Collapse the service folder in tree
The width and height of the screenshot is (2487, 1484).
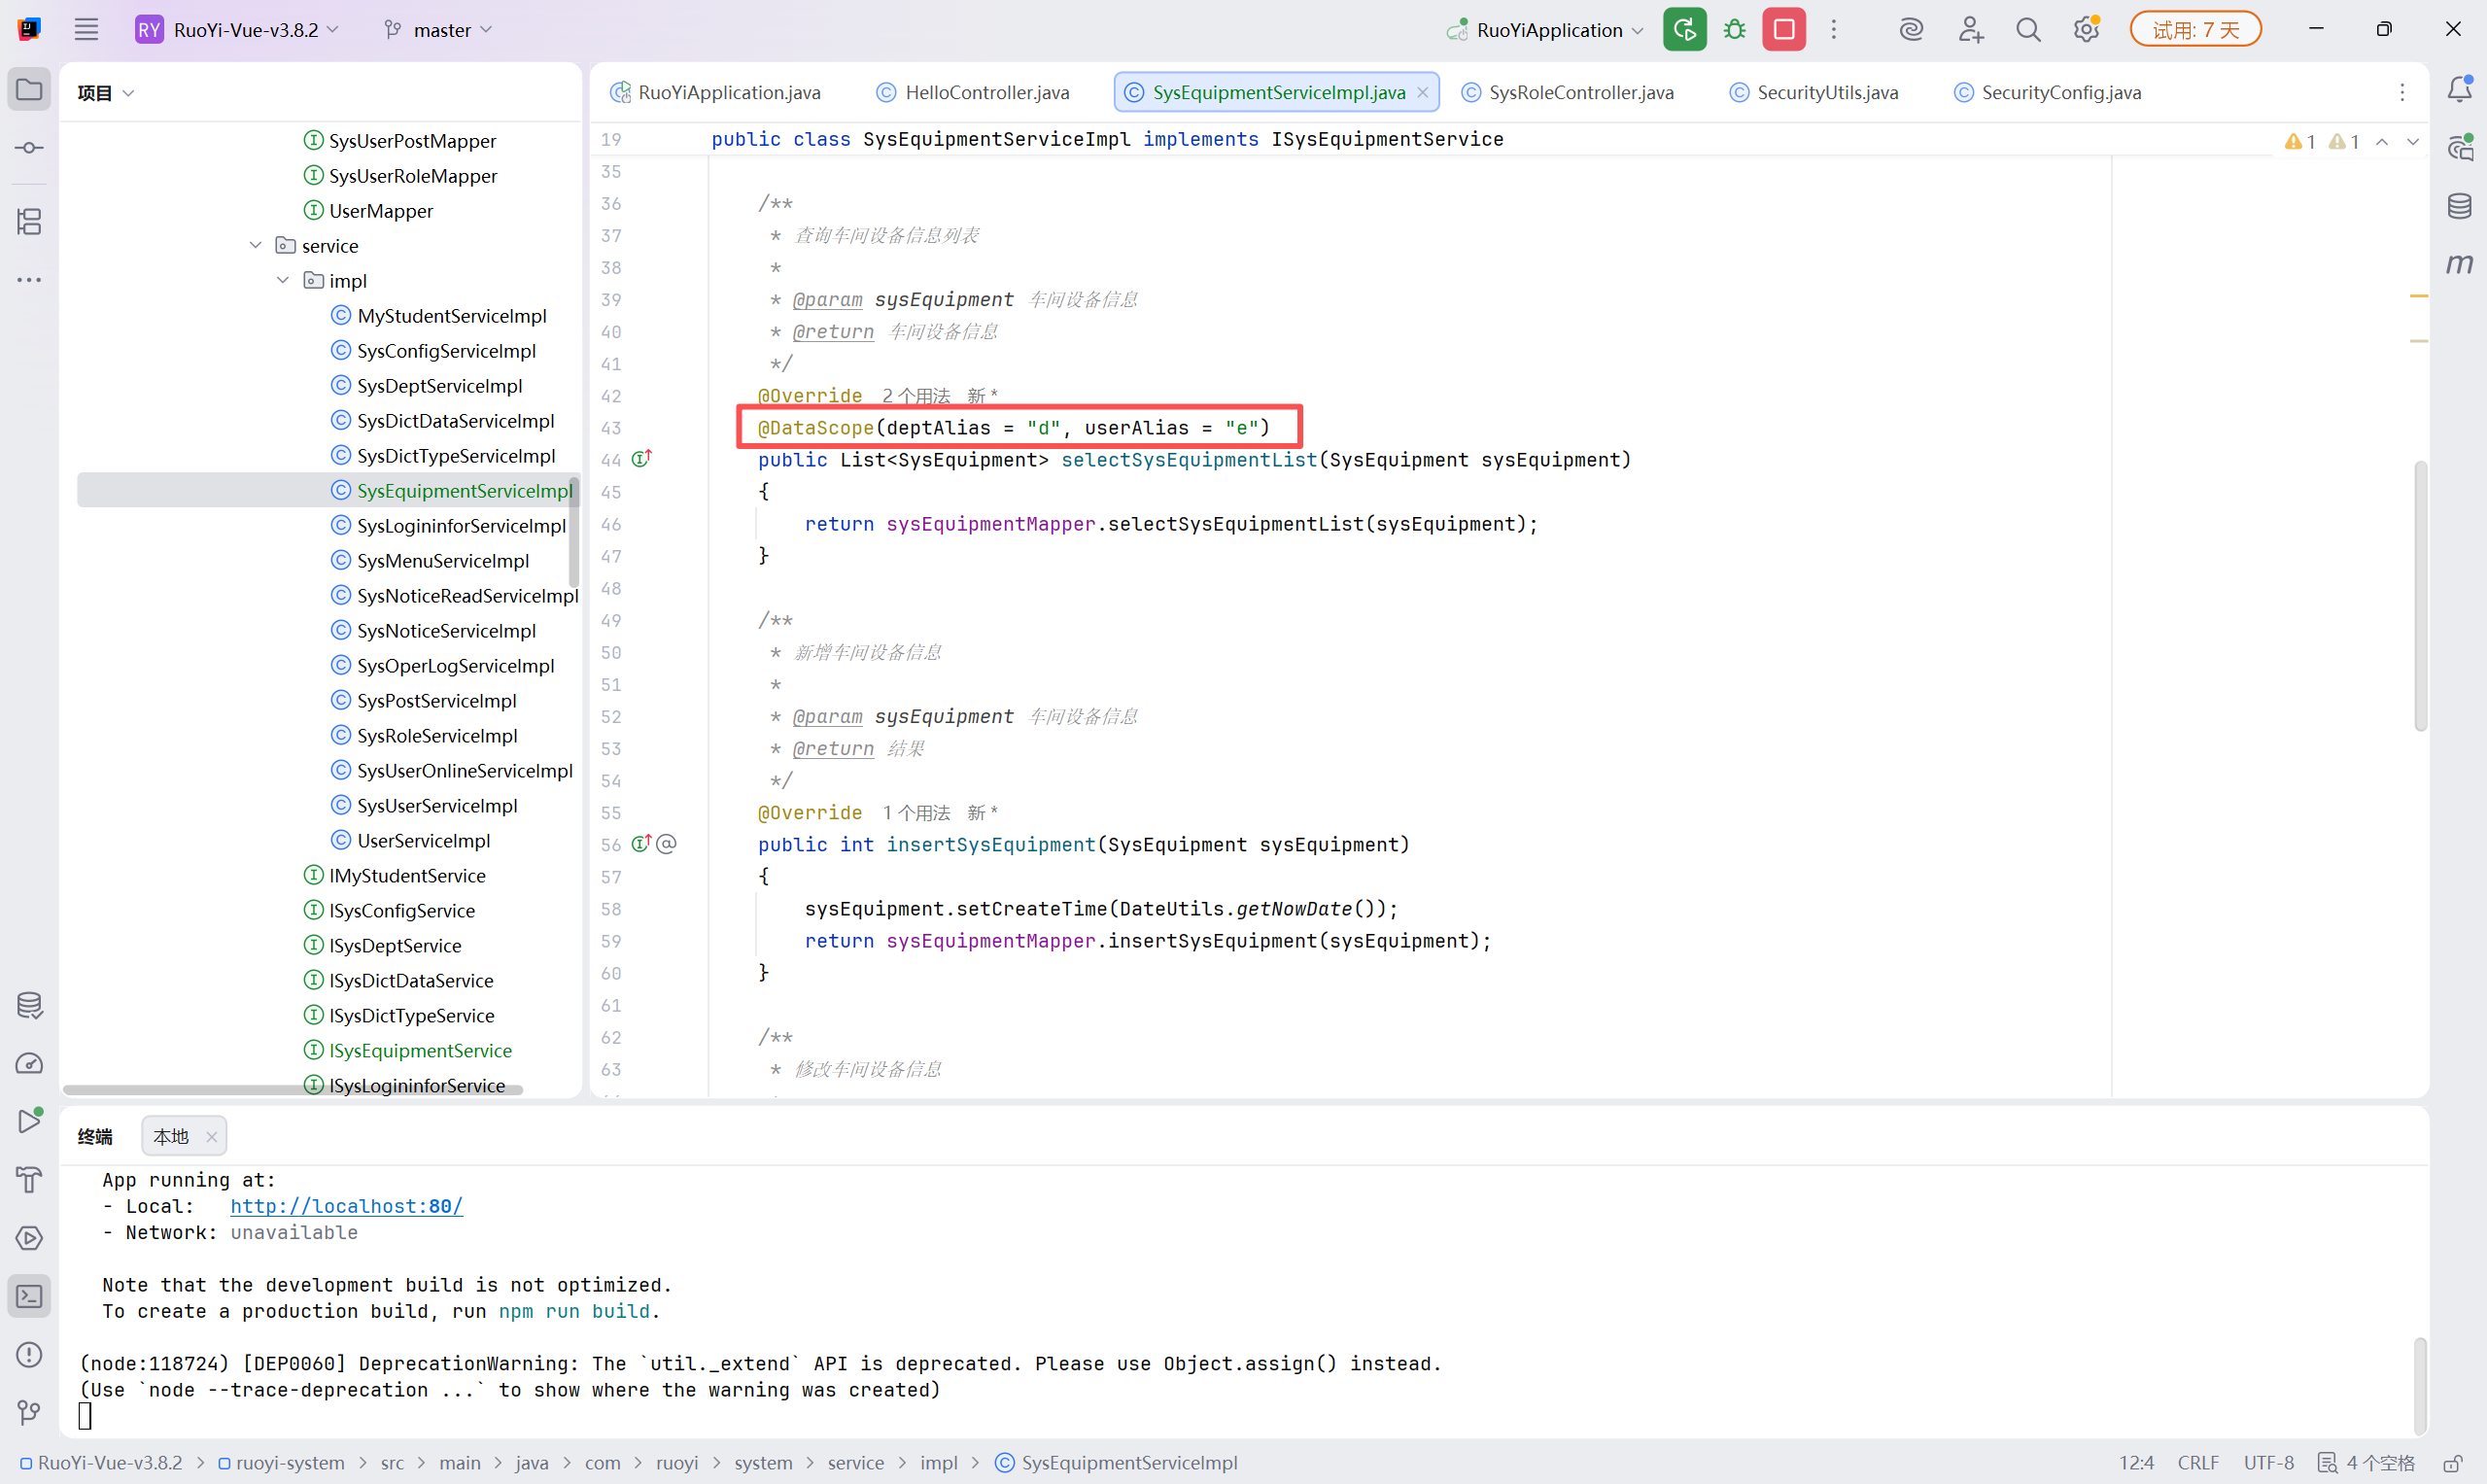pos(256,245)
